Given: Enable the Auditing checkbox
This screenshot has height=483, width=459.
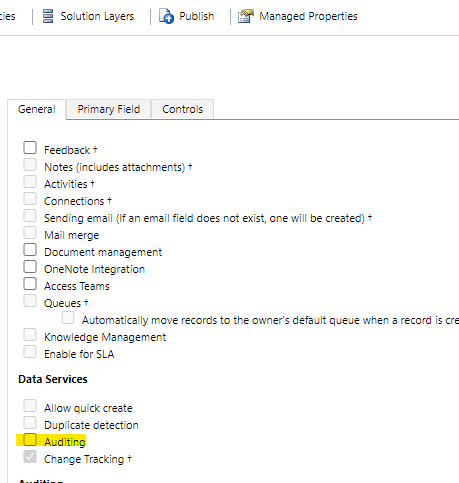Looking at the screenshot, I should (x=30, y=439).
